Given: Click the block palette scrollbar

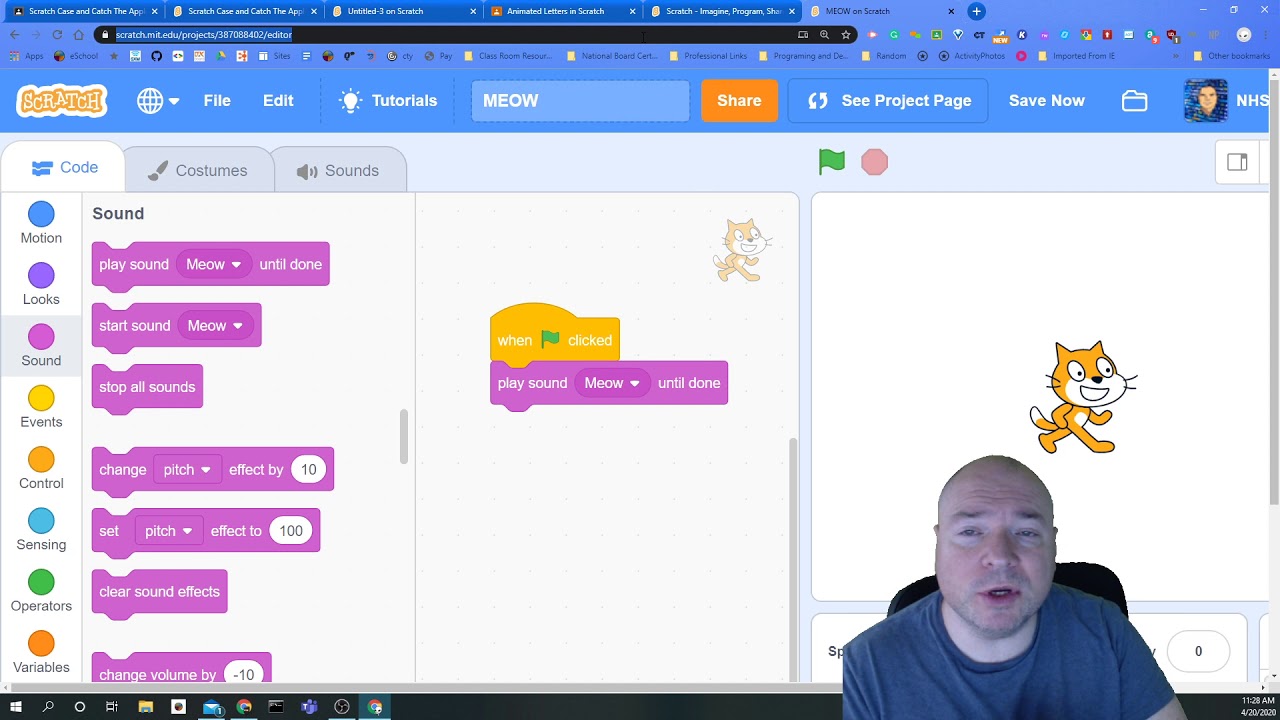Looking at the screenshot, I should tap(404, 436).
